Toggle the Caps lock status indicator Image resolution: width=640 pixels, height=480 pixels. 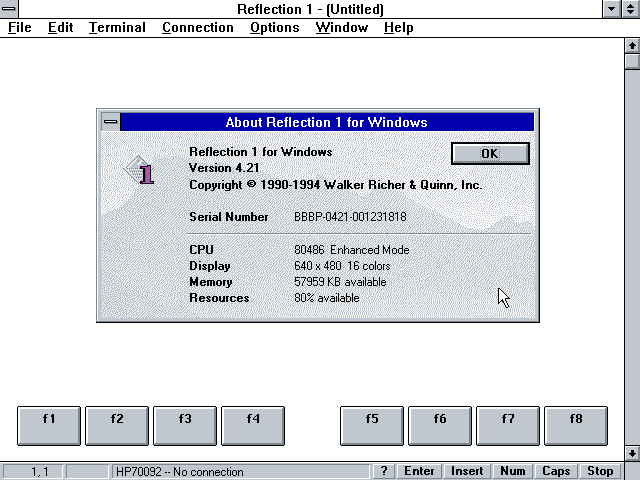tap(556, 471)
